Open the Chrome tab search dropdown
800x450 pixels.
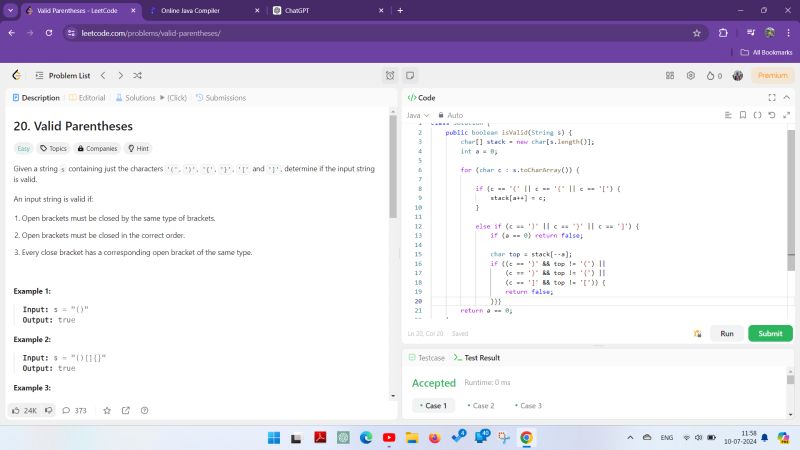[x=10, y=10]
